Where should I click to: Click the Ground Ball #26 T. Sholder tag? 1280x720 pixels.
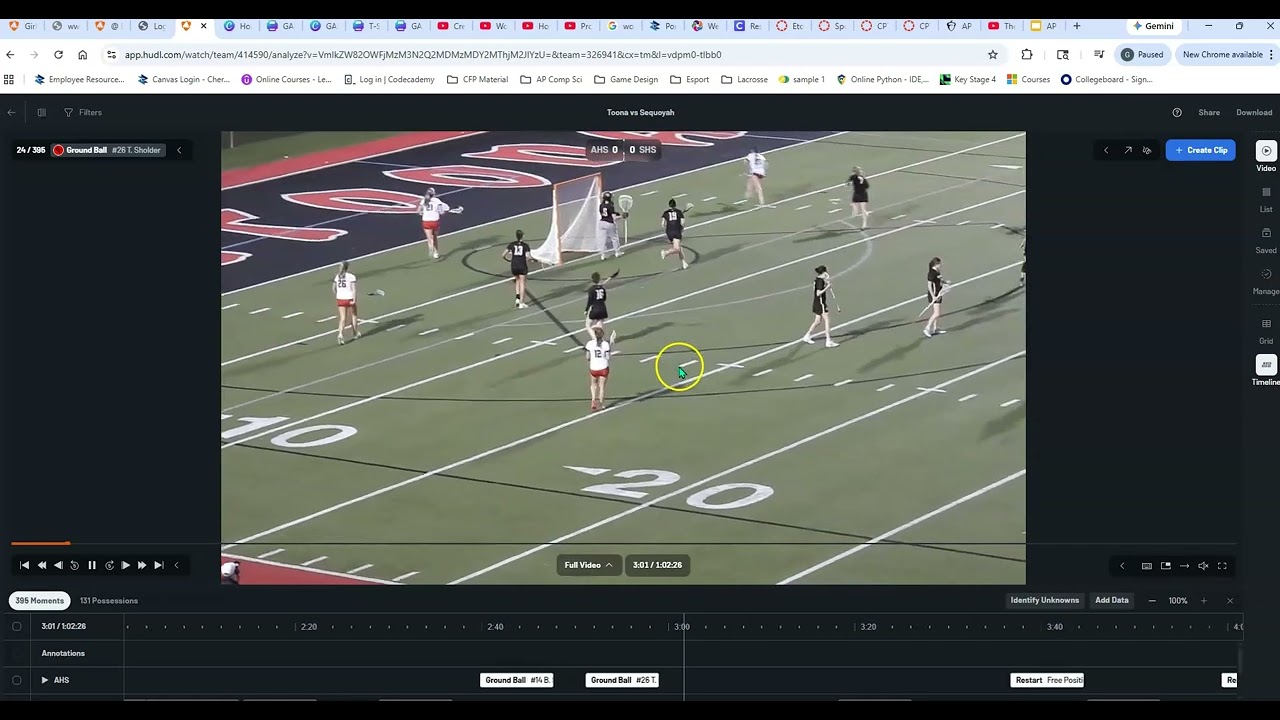(x=107, y=150)
